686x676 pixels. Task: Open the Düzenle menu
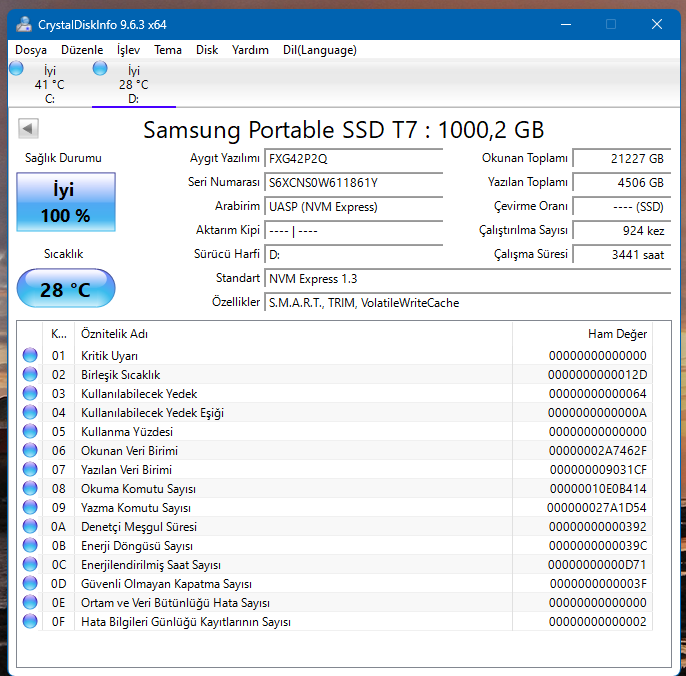82,50
